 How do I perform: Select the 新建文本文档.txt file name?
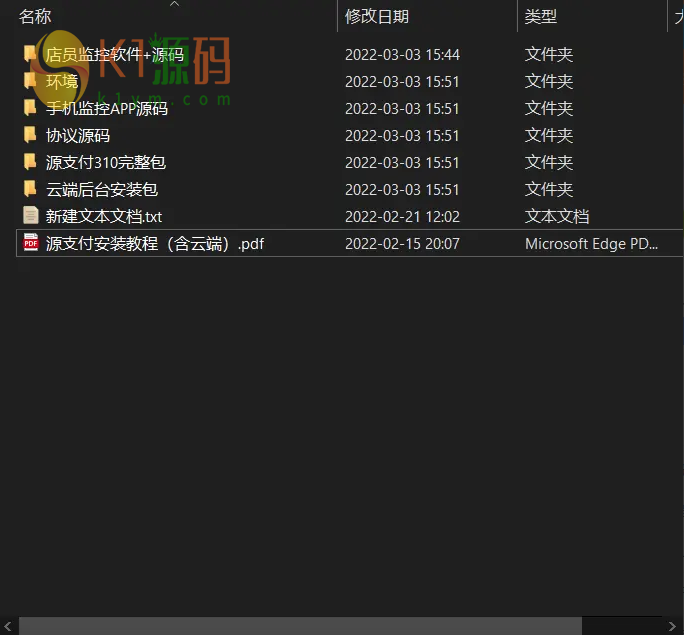tap(104, 216)
